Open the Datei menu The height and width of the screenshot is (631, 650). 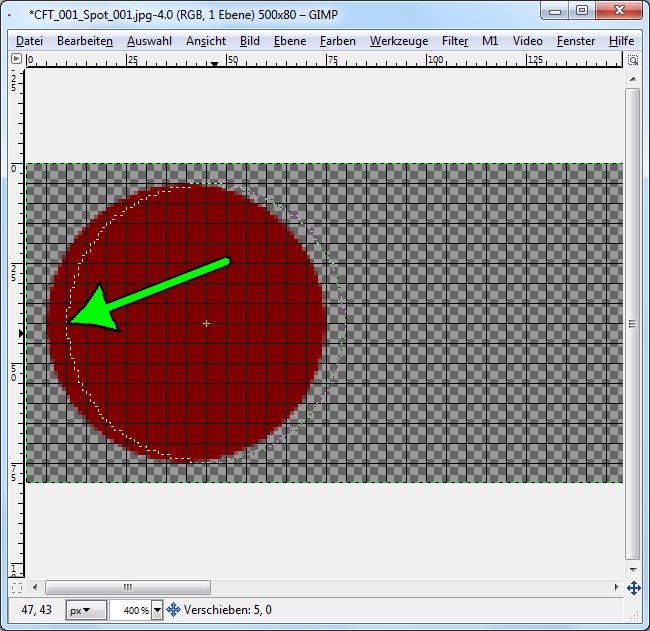[x=29, y=41]
